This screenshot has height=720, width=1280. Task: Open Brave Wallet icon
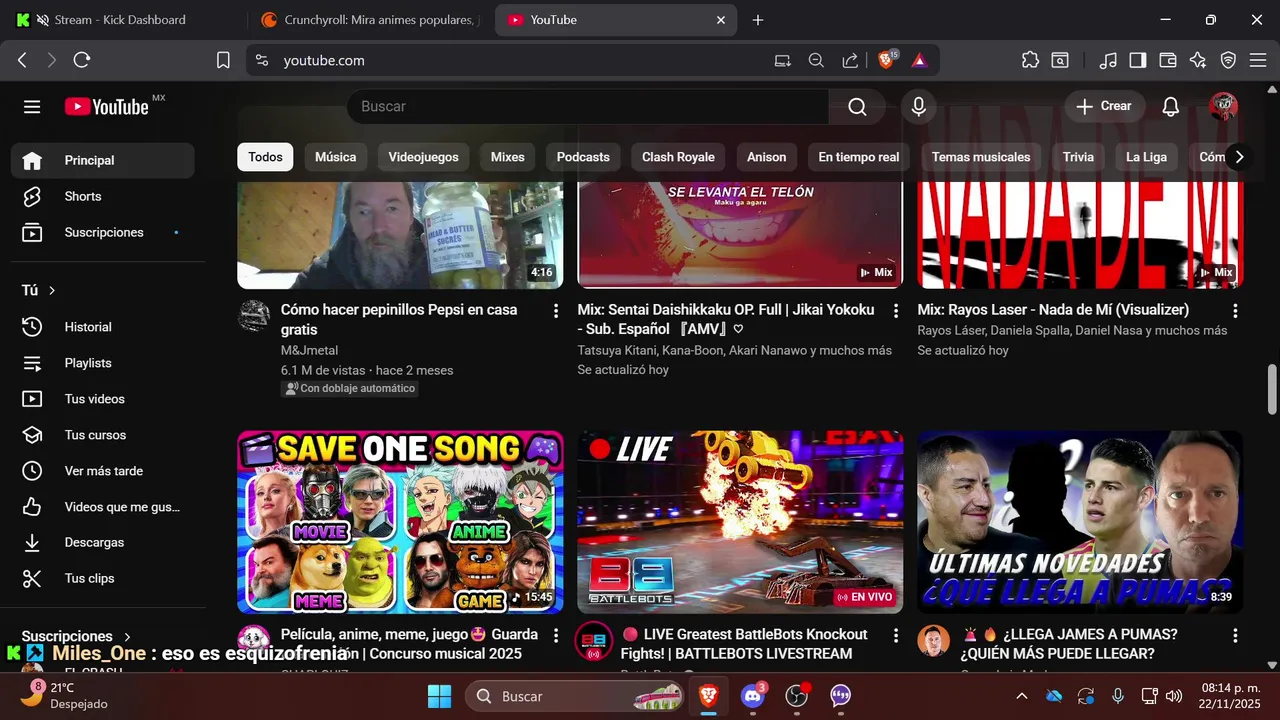coord(1167,60)
